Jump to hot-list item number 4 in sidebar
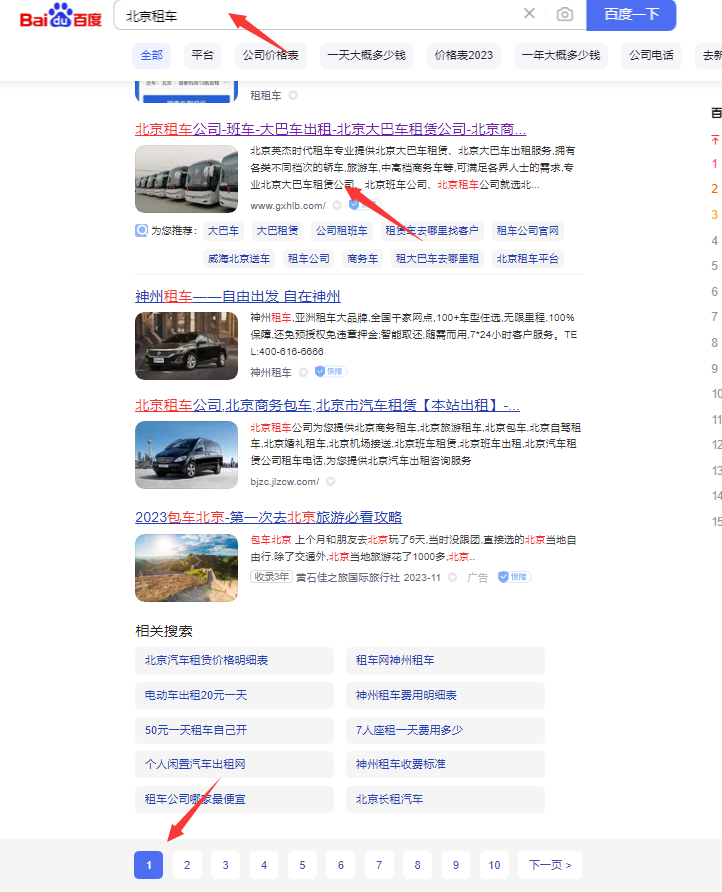The width and height of the screenshot is (722, 892). (x=715, y=241)
